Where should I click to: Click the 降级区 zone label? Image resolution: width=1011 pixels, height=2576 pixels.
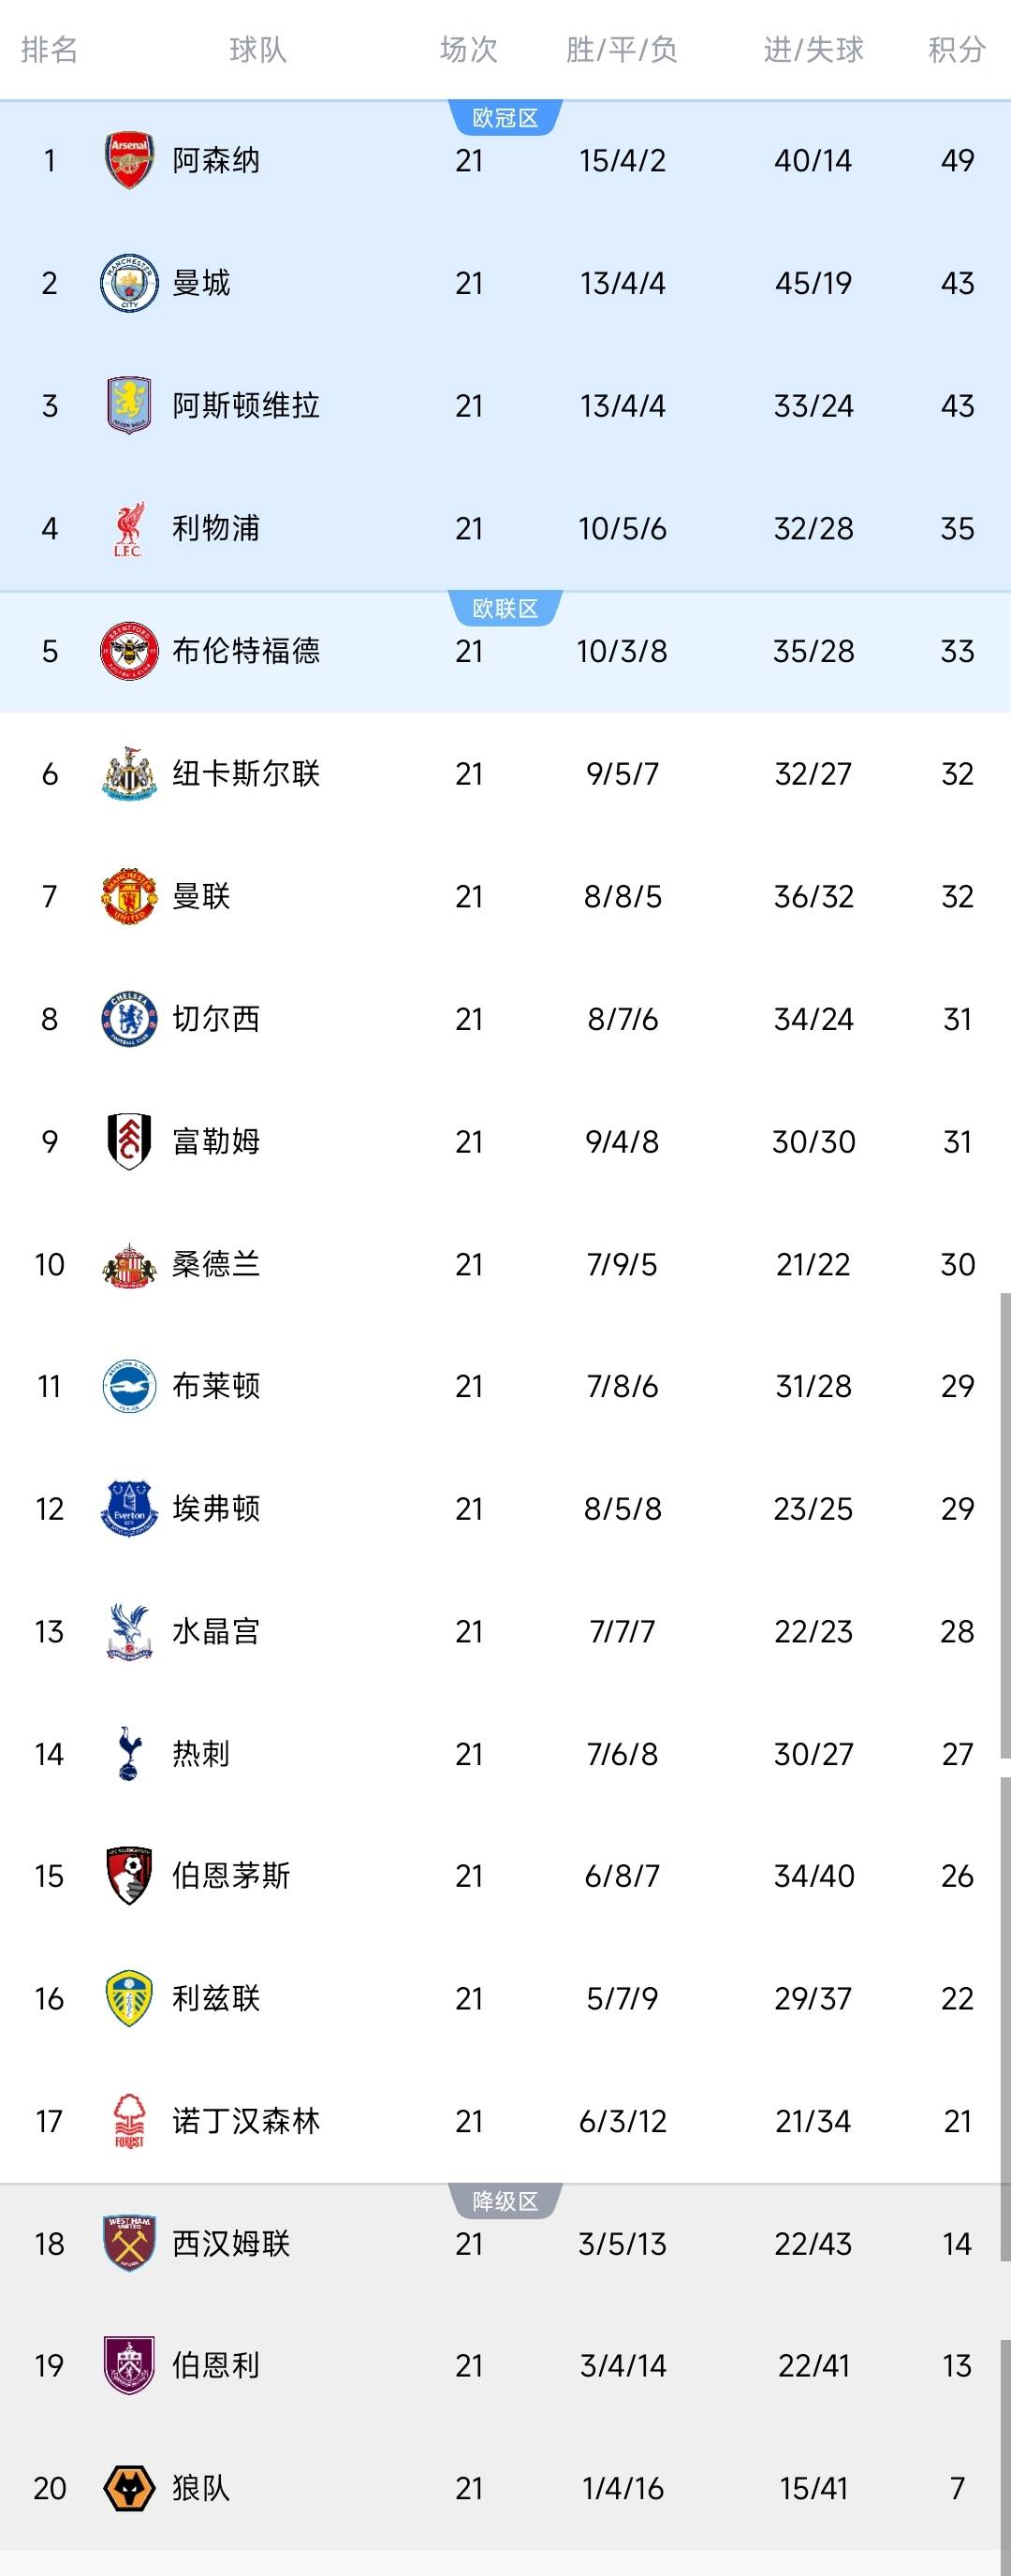(505, 2201)
